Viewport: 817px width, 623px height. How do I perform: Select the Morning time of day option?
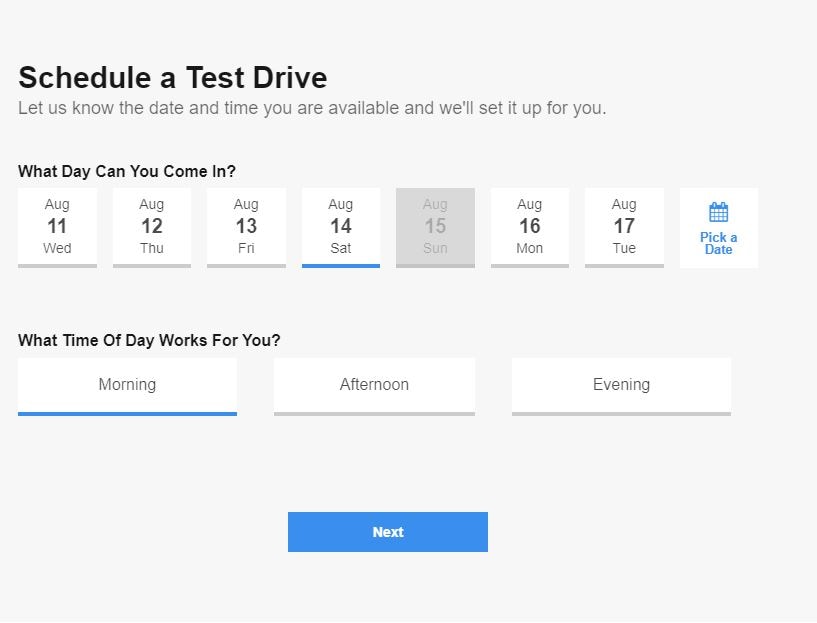point(127,385)
